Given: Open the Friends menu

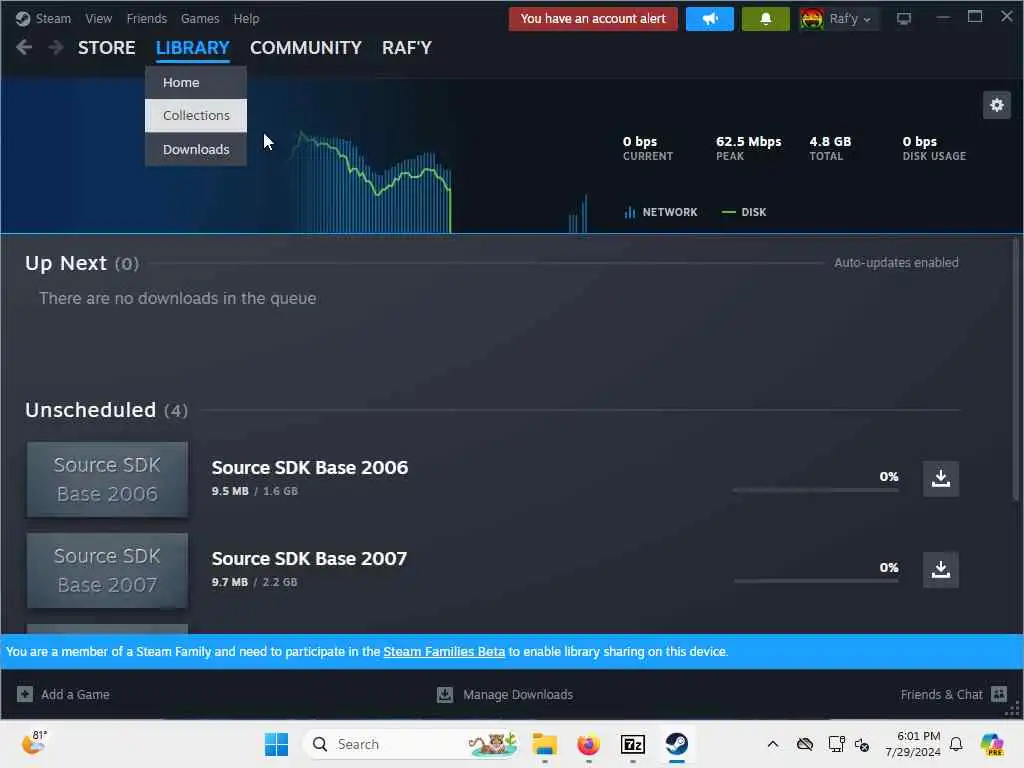Looking at the screenshot, I should pyautogui.click(x=146, y=18).
